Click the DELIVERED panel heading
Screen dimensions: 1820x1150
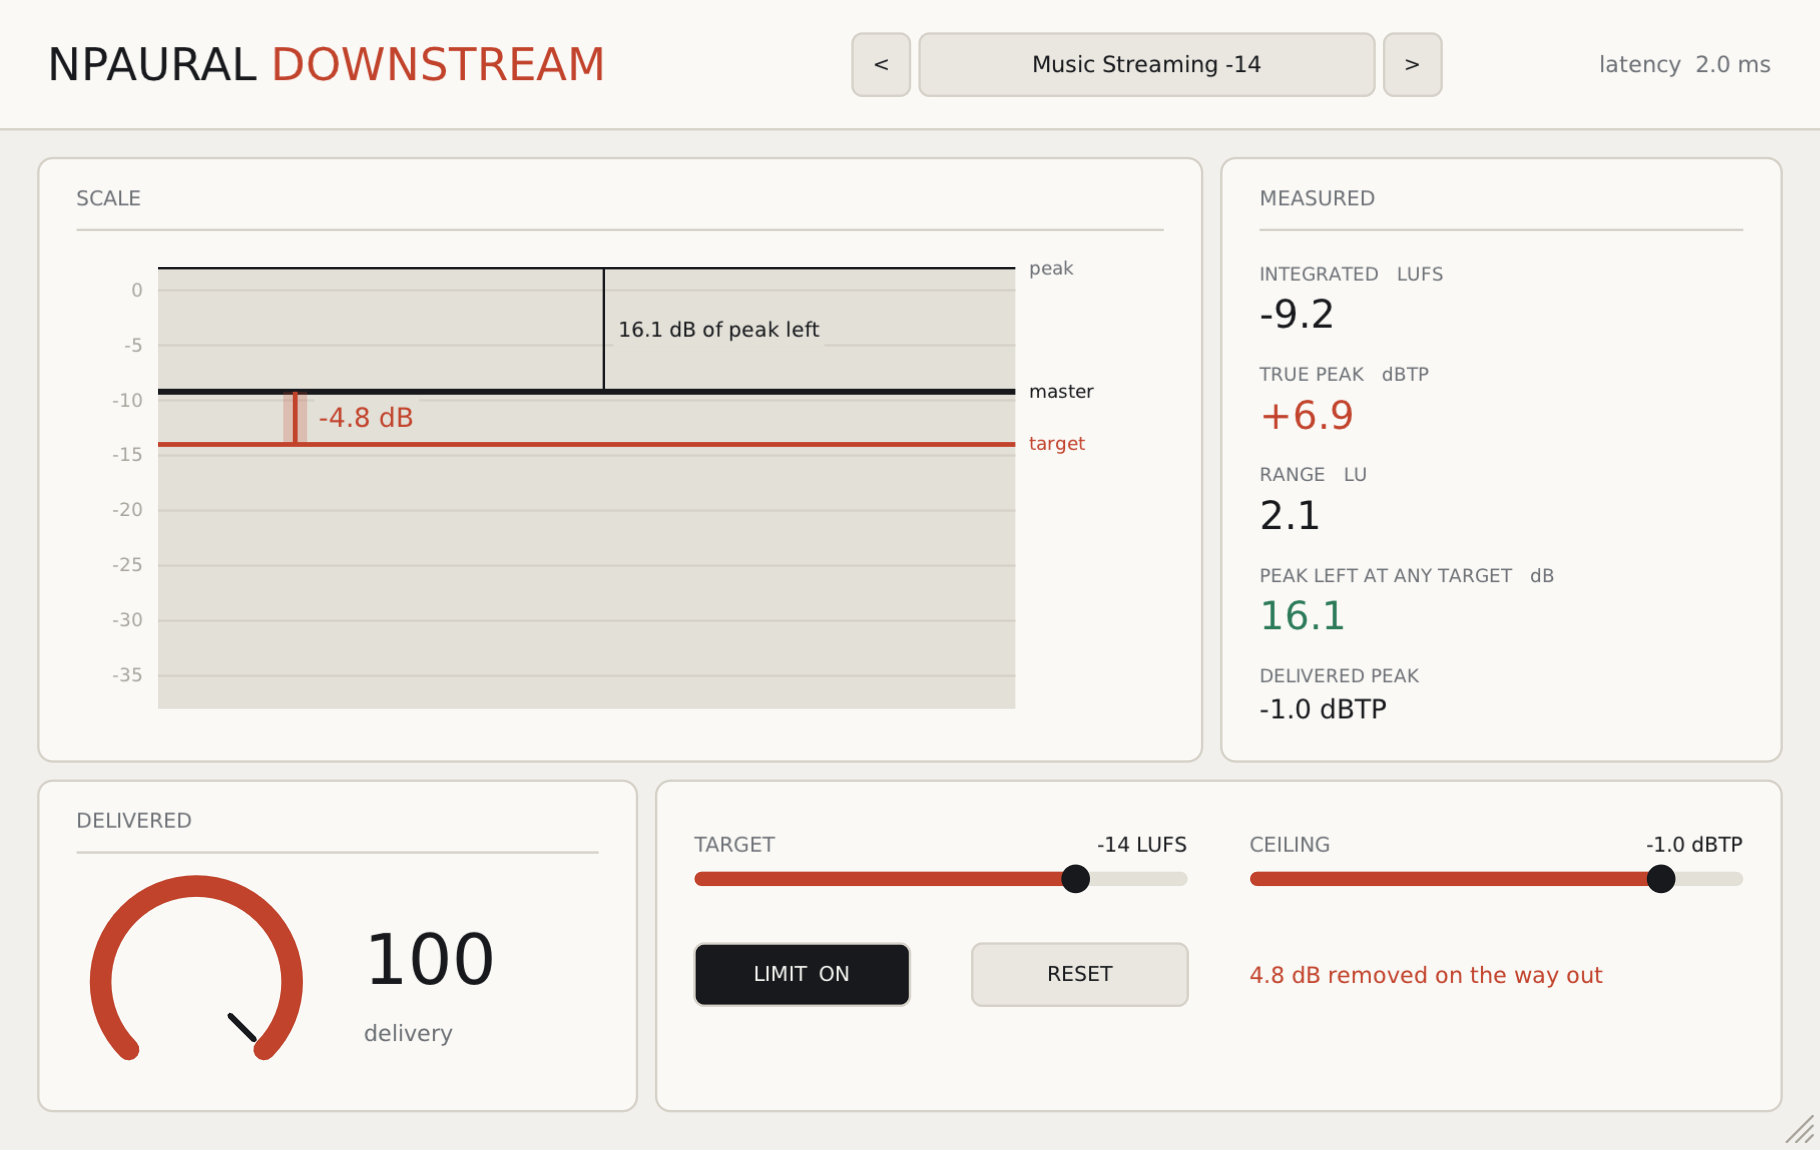click(x=134, y=820)
